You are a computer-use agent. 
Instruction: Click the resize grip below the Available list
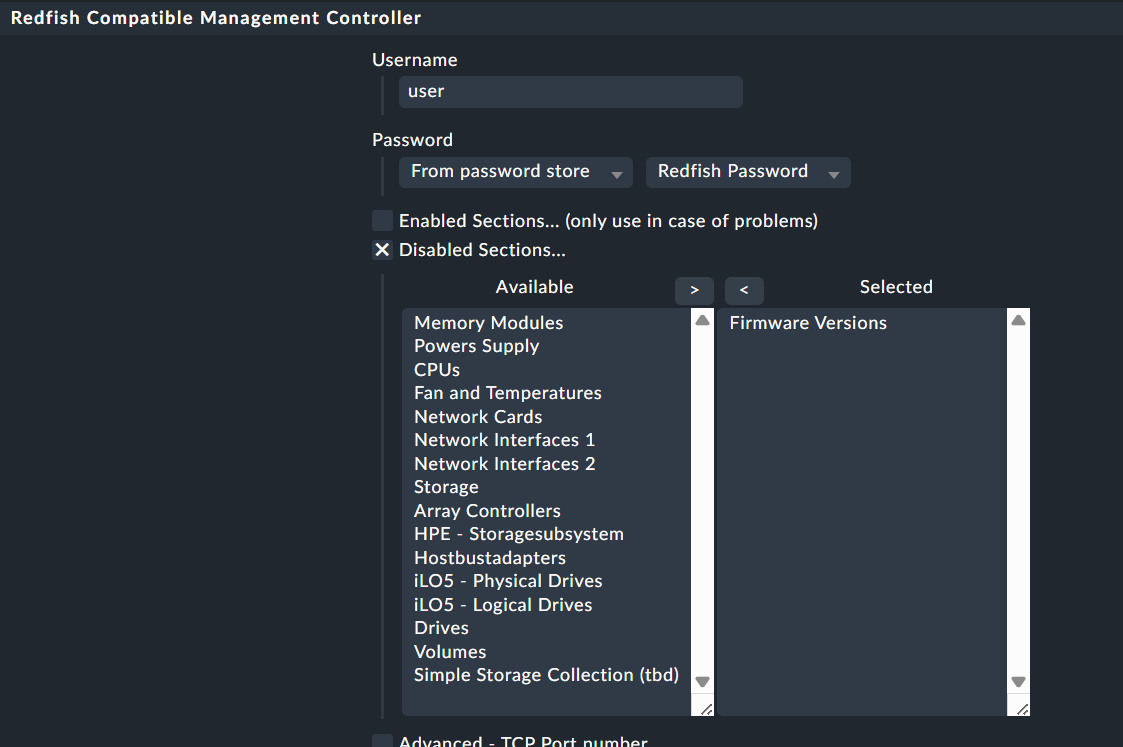tap(703, 708)
